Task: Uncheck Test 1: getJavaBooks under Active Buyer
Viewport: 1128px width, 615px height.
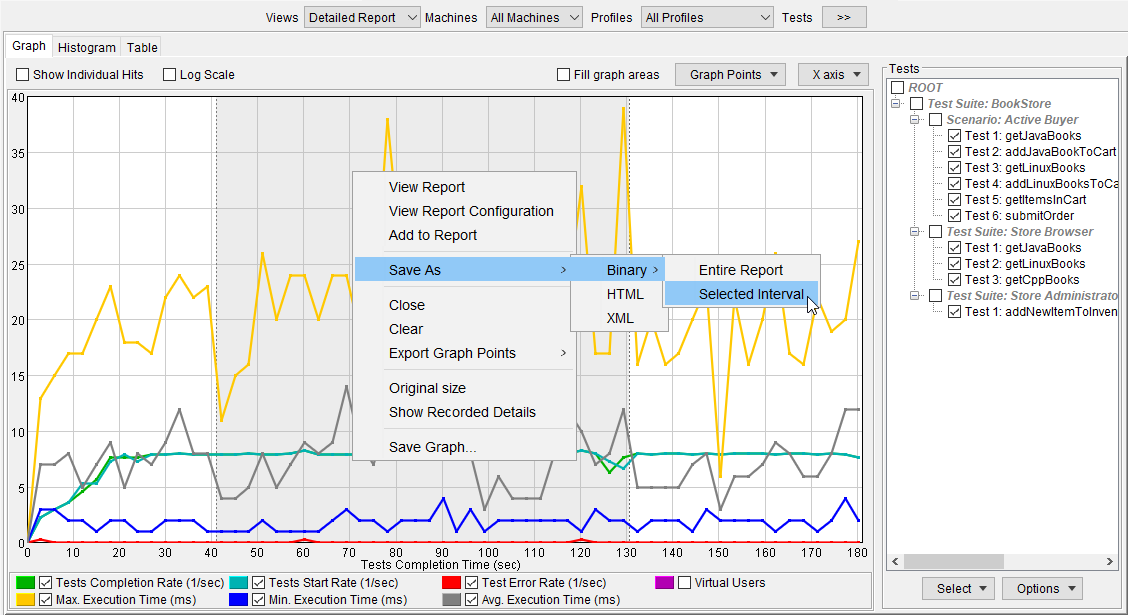Action: click(x=954, y=136)
